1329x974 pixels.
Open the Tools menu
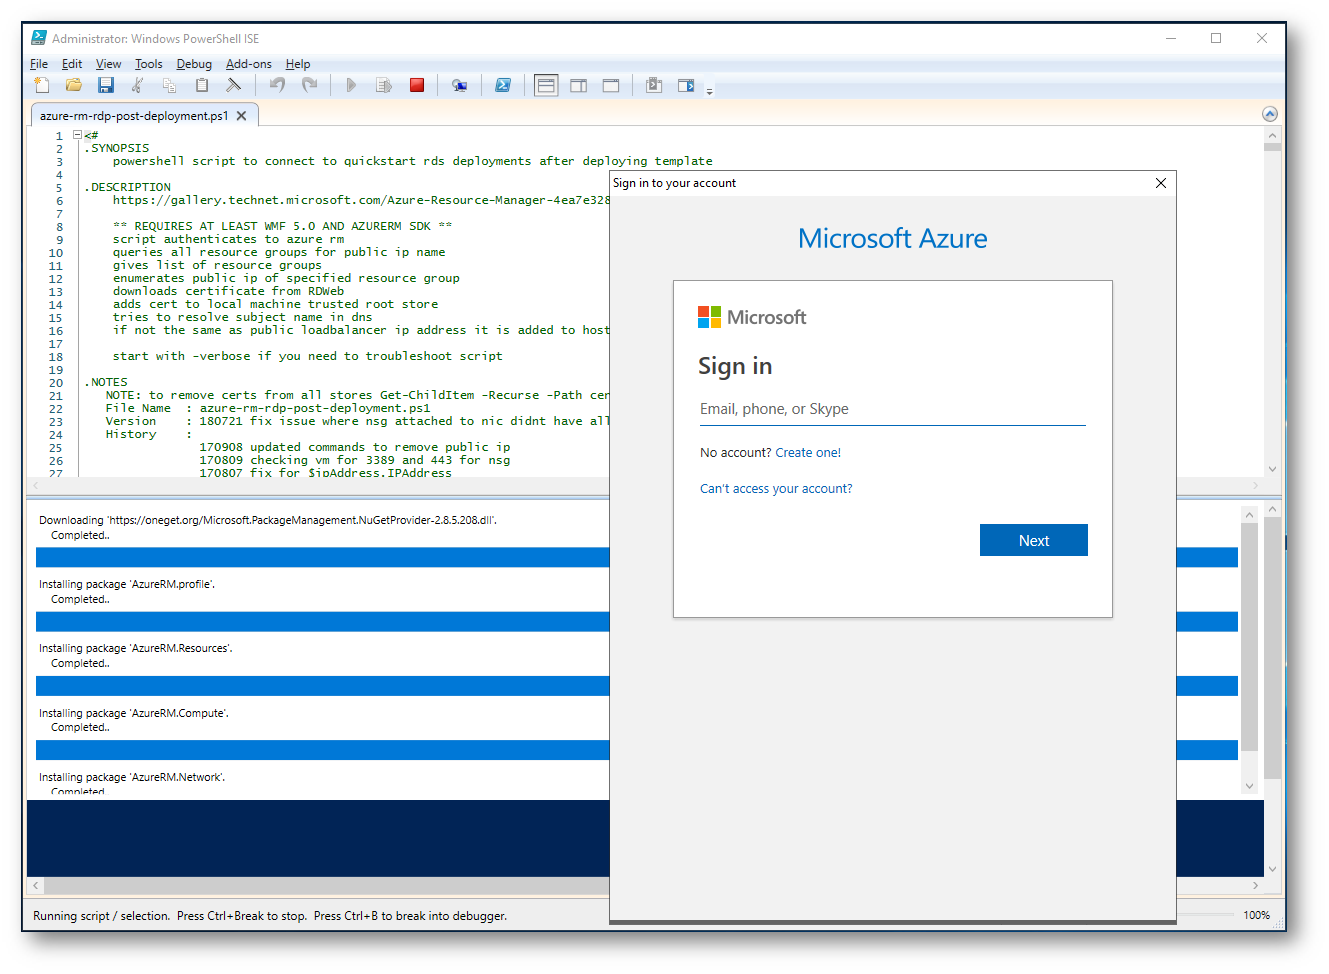pos(149,64)
